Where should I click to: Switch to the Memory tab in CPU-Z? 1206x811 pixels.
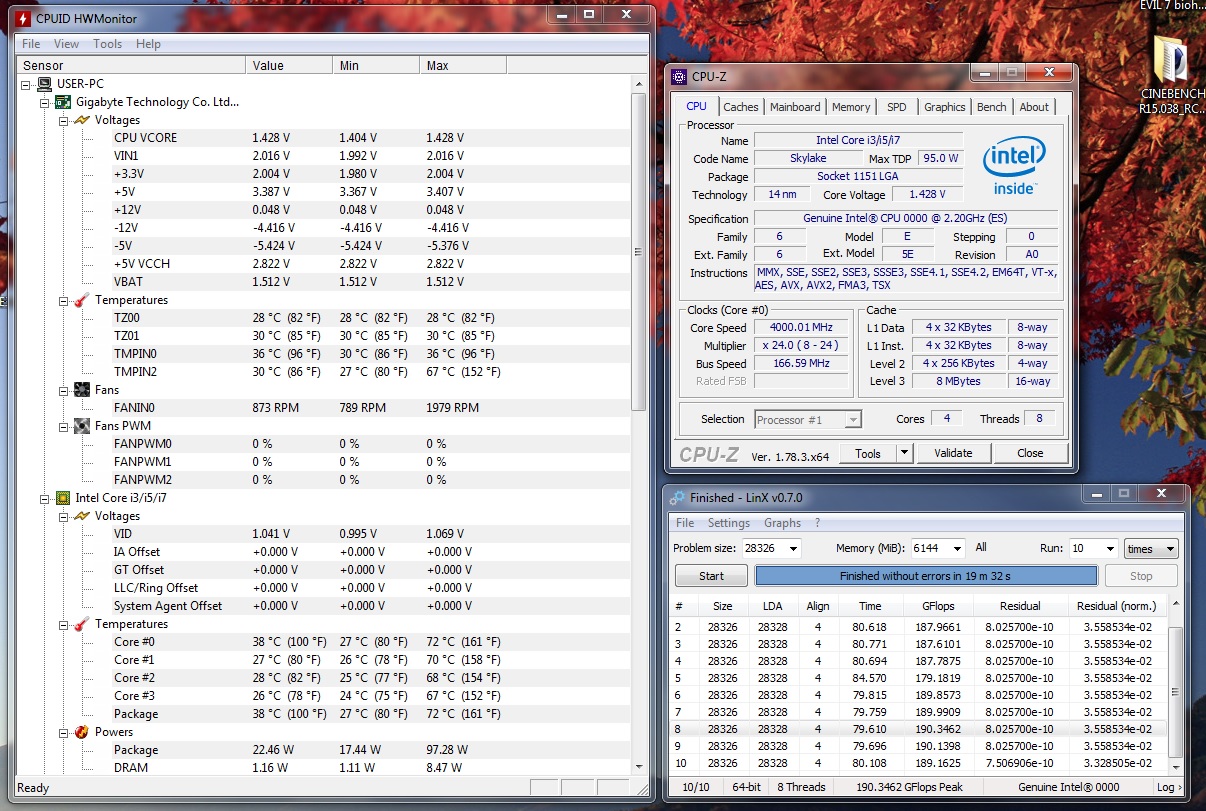tap(851, 107)
